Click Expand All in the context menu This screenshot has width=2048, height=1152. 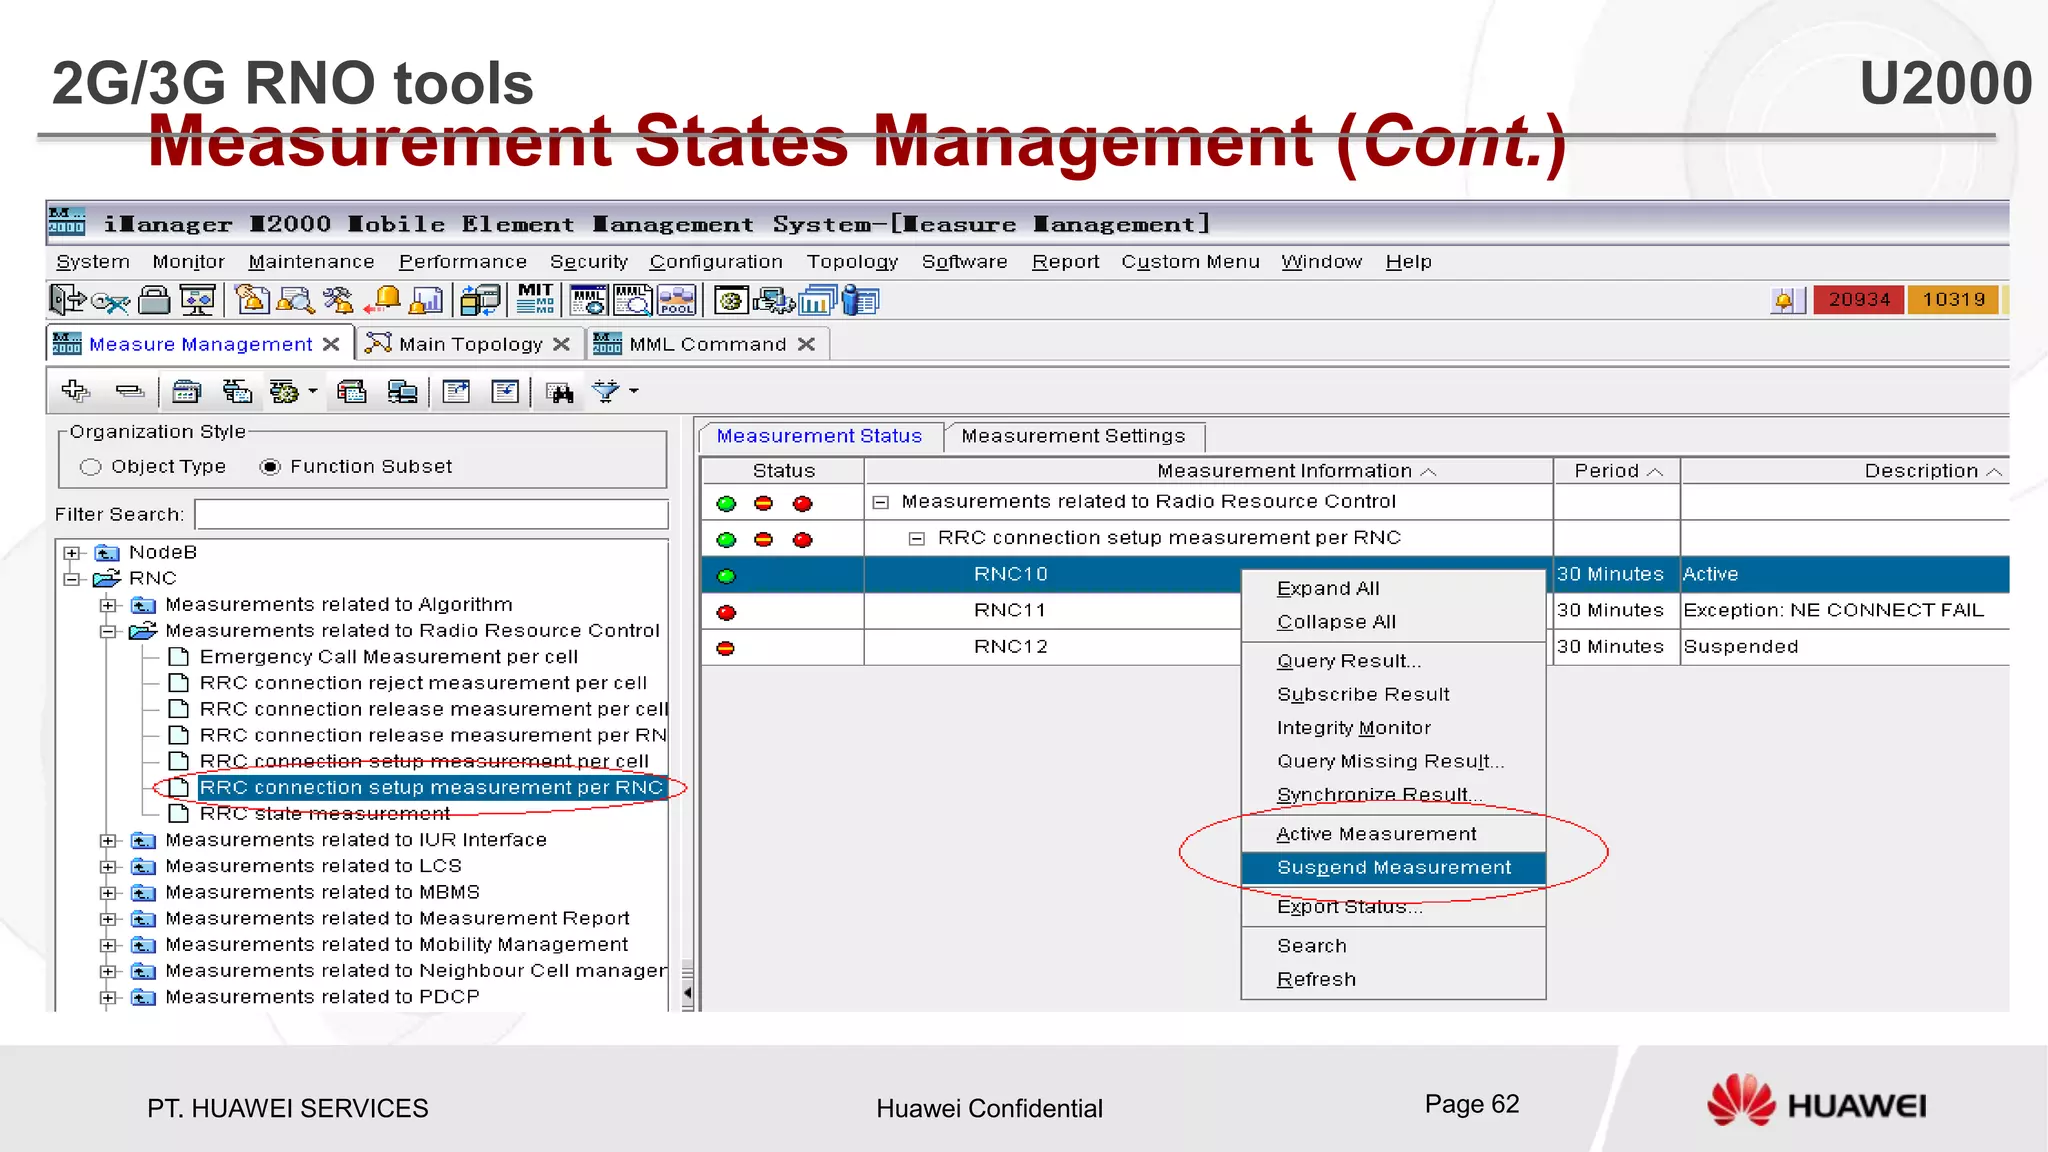coord(1393,589)
